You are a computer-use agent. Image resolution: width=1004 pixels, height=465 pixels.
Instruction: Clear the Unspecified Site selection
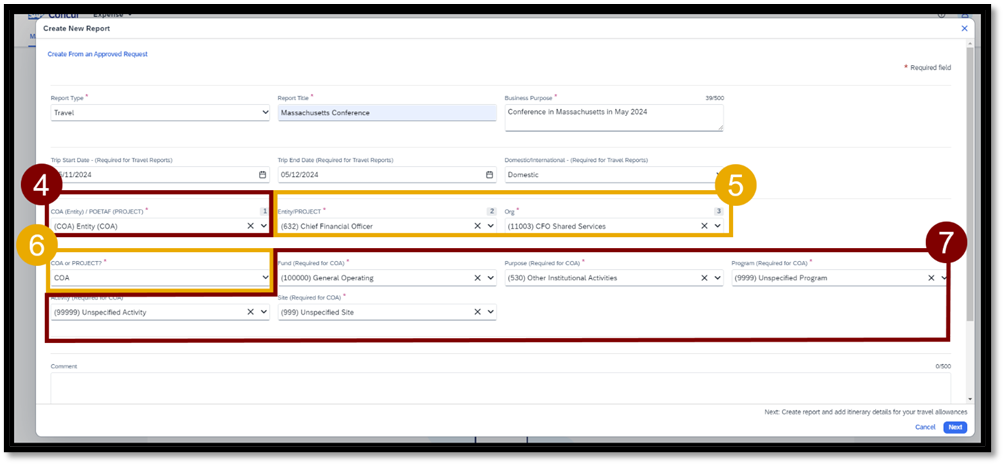(478, 312)
